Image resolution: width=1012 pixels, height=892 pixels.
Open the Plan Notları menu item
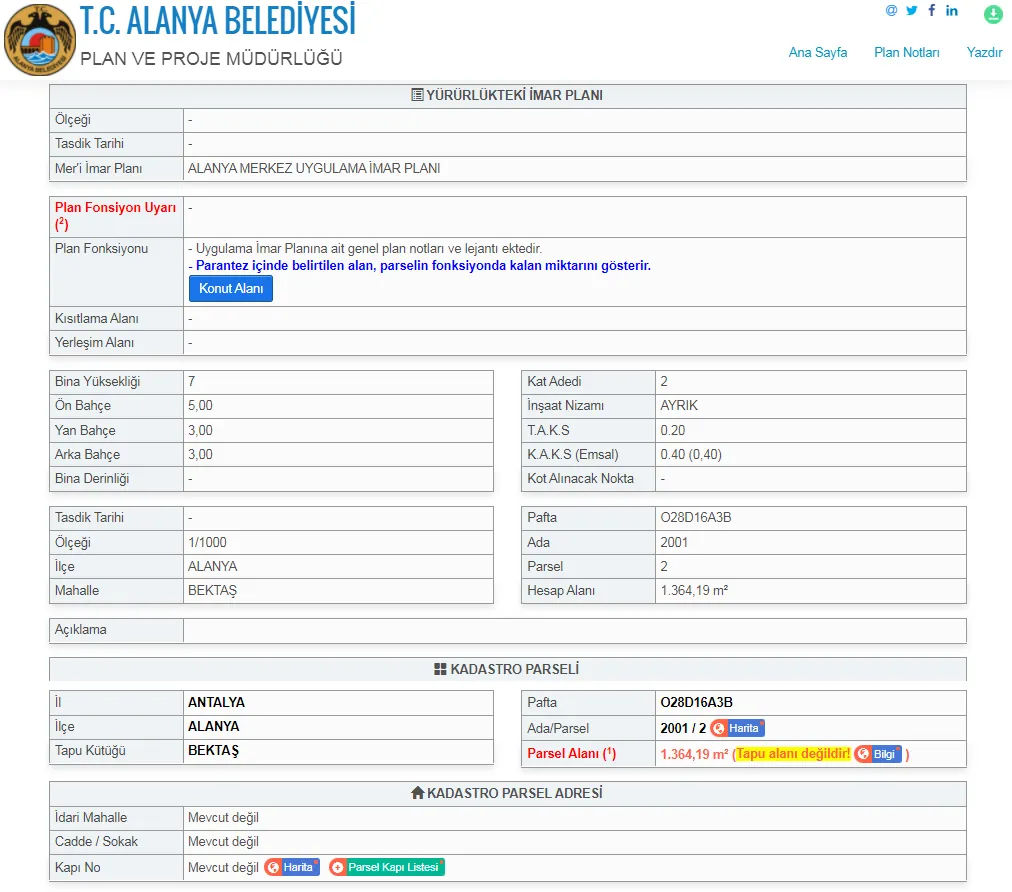(x=906, y=53)
